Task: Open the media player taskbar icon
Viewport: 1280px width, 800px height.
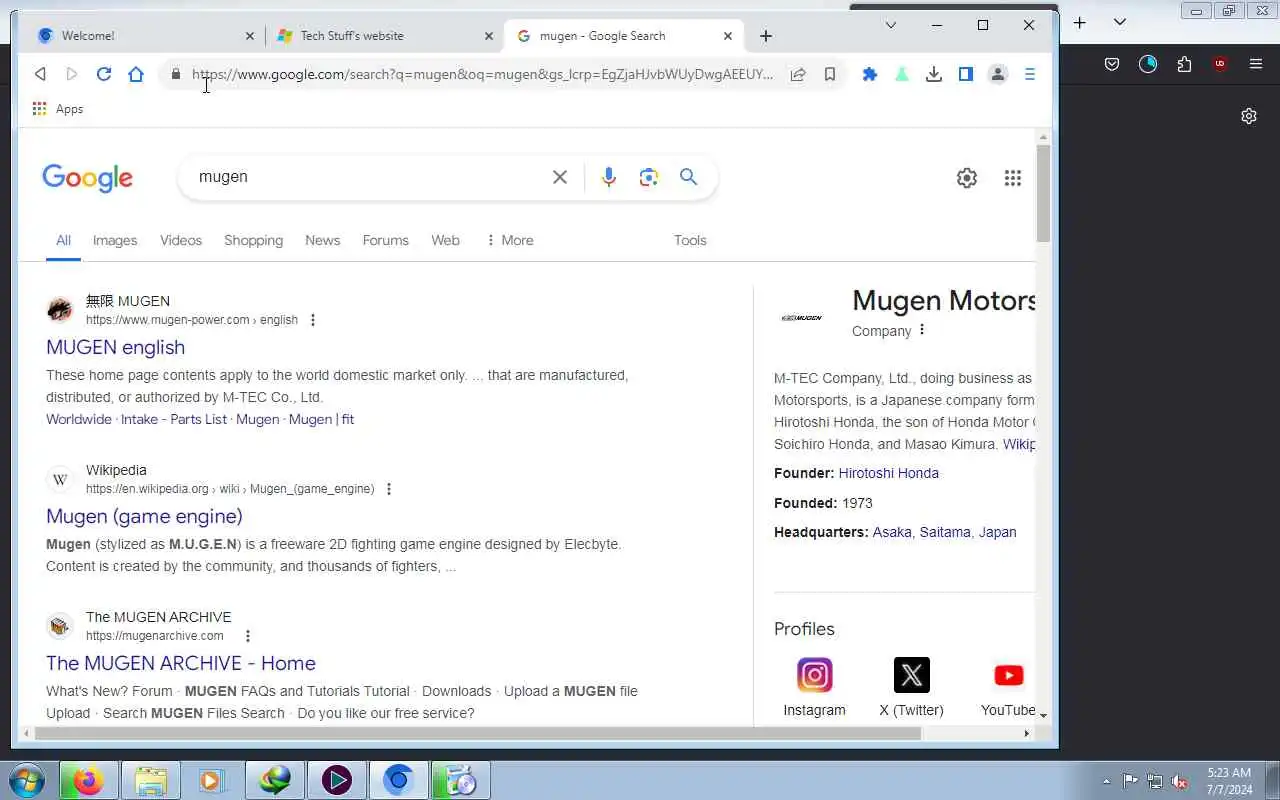Action: coord(212,780)
